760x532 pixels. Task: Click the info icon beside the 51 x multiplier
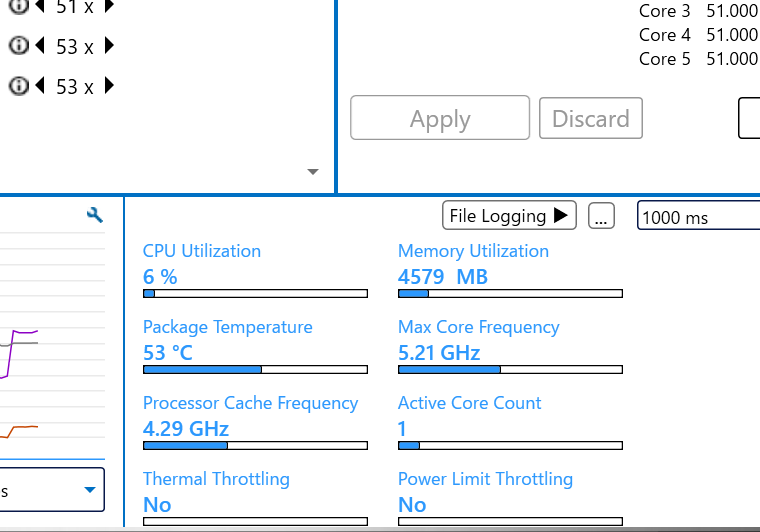pos(18,6)
